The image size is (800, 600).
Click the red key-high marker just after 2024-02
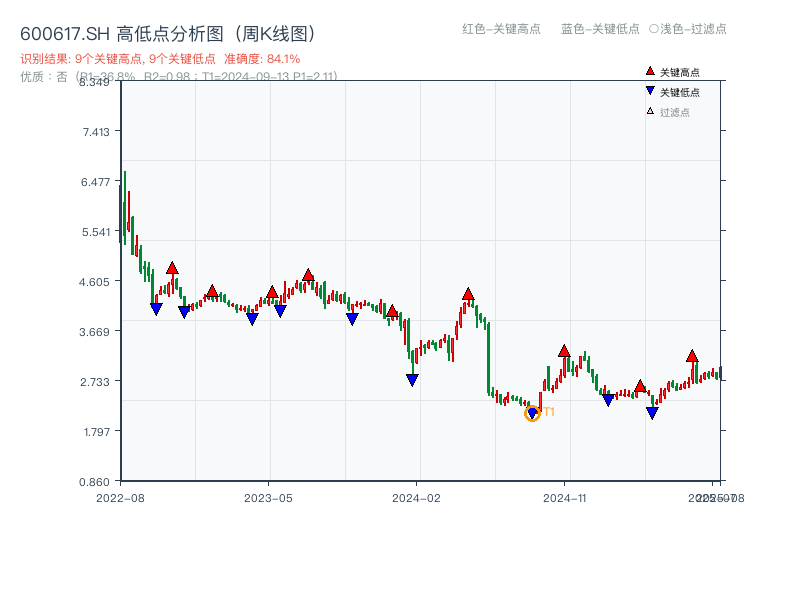[x=468, y=294]
